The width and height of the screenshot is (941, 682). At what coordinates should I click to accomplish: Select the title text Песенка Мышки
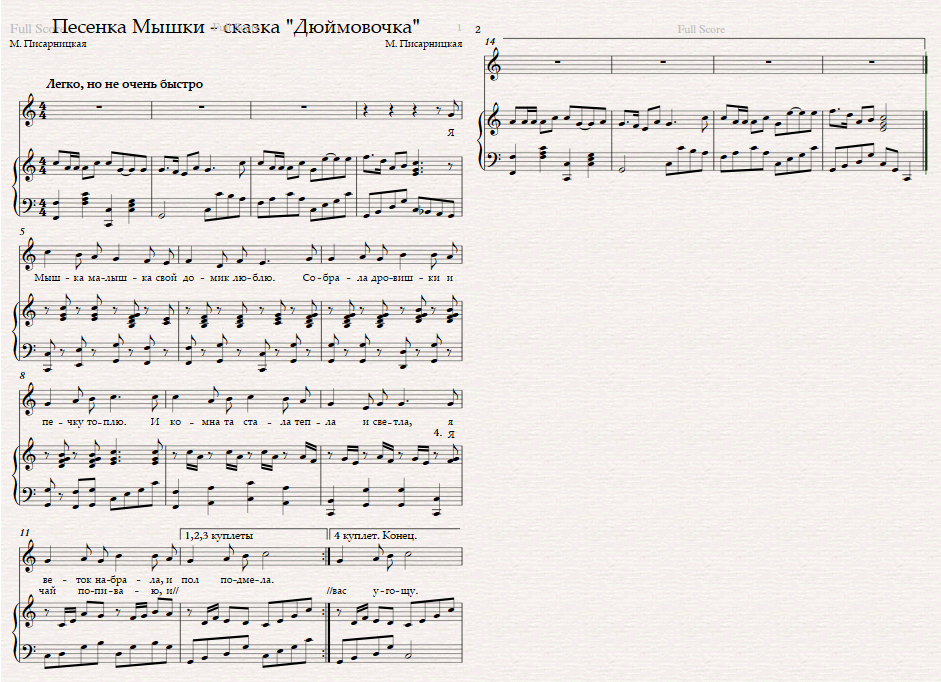click(128, 26)
